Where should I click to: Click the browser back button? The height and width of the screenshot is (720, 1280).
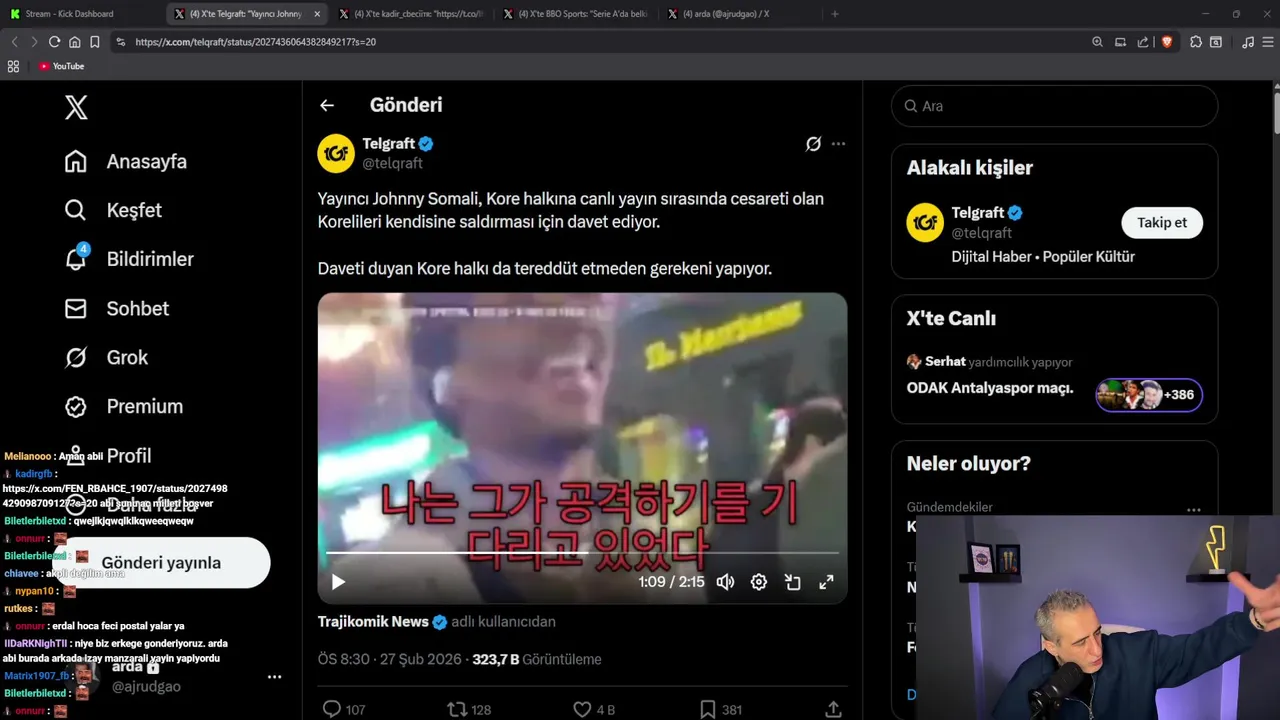pyautogui.click(x=14, y=42)
